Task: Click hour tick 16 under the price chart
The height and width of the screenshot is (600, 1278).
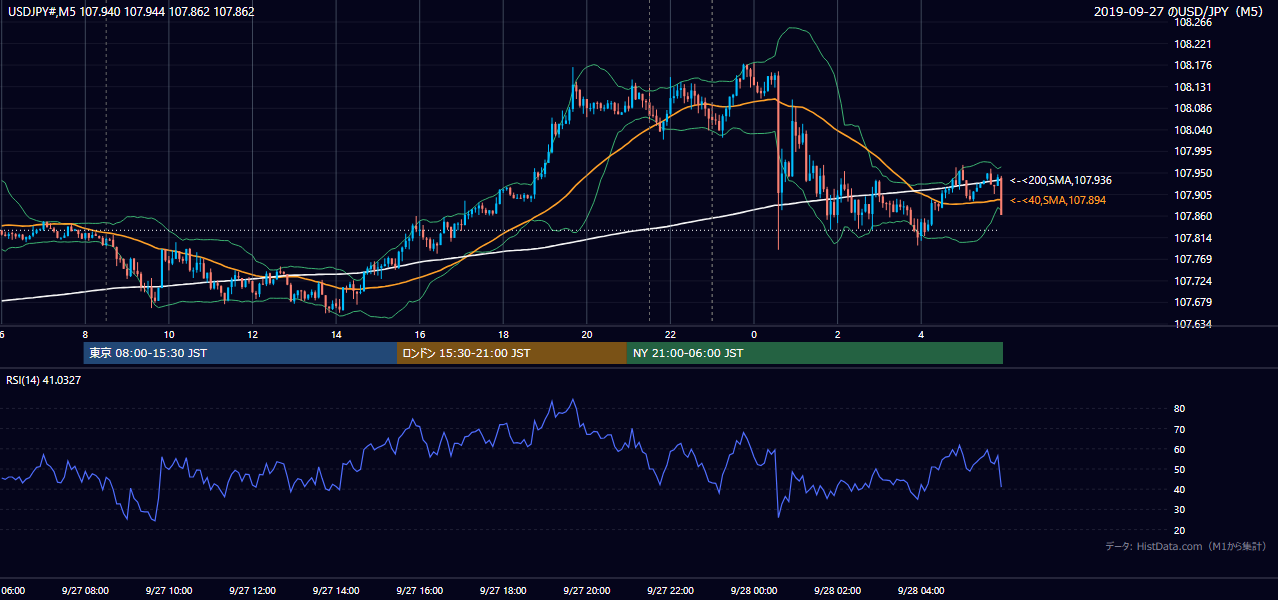Action: tap(420, 334)
